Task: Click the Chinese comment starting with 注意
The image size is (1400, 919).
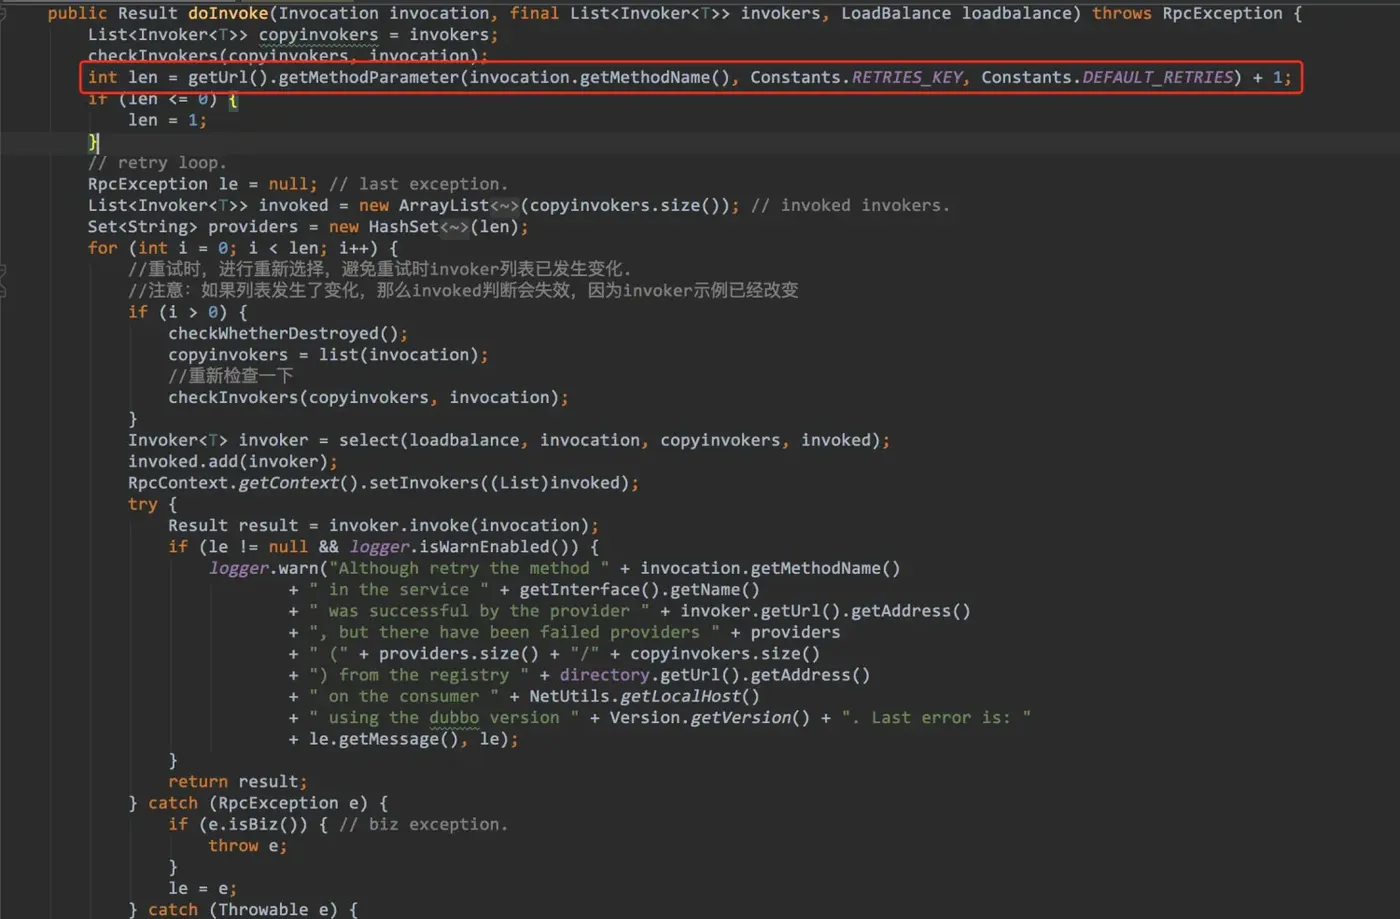Action: point(463,290)
